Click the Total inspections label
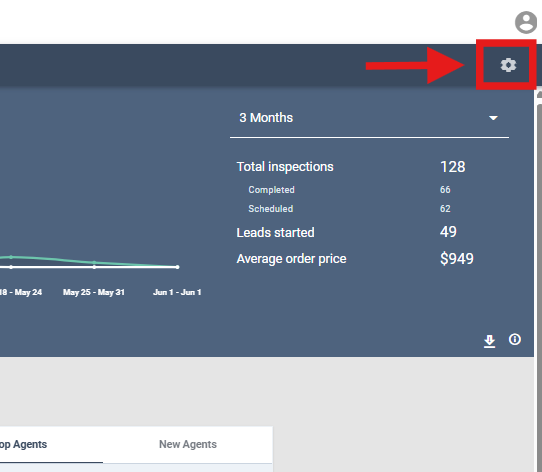Viewport: 542px width, 472px height. 285,167
